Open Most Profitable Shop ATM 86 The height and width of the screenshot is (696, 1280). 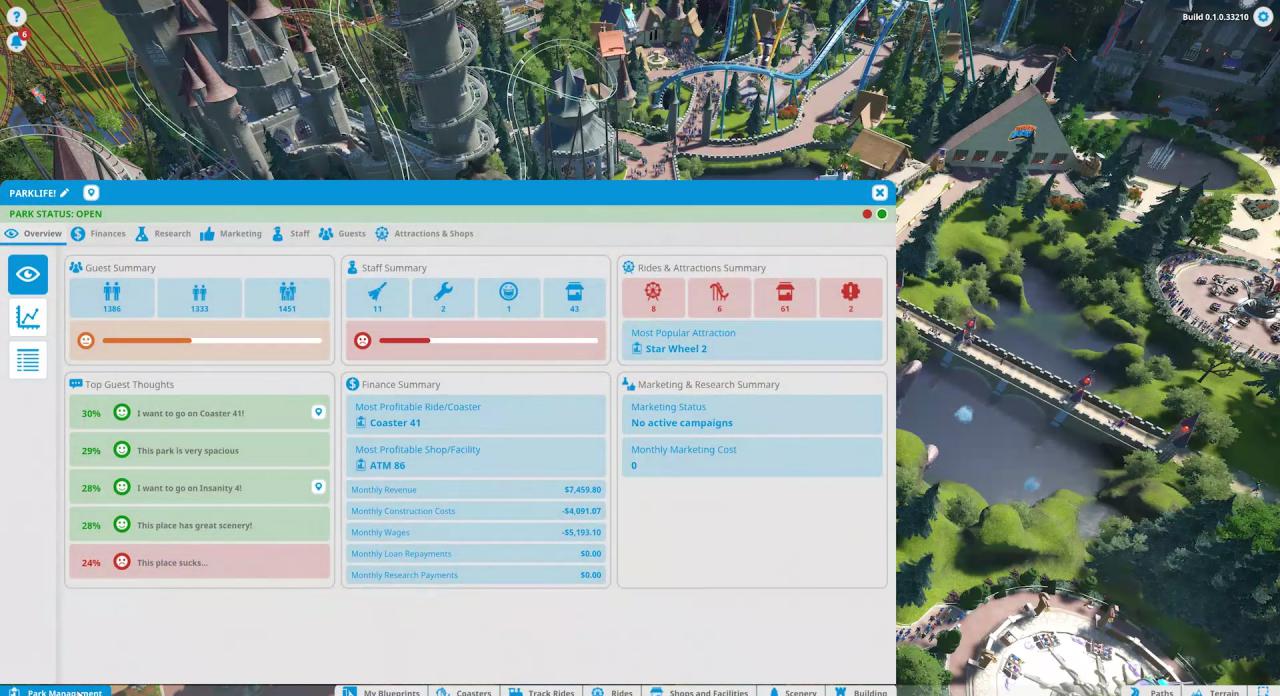click(476, 458)
